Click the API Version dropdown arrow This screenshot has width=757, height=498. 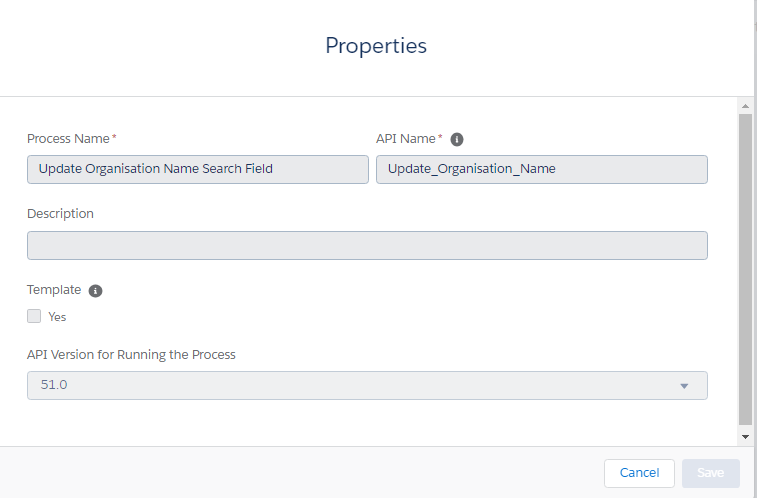pyautogui.click(x=684, y=386)
